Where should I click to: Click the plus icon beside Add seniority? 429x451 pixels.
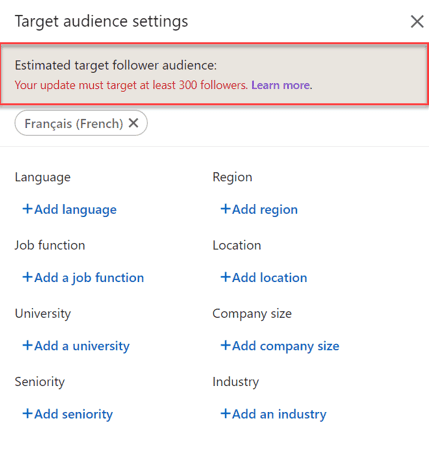click(x=27, y=414)
